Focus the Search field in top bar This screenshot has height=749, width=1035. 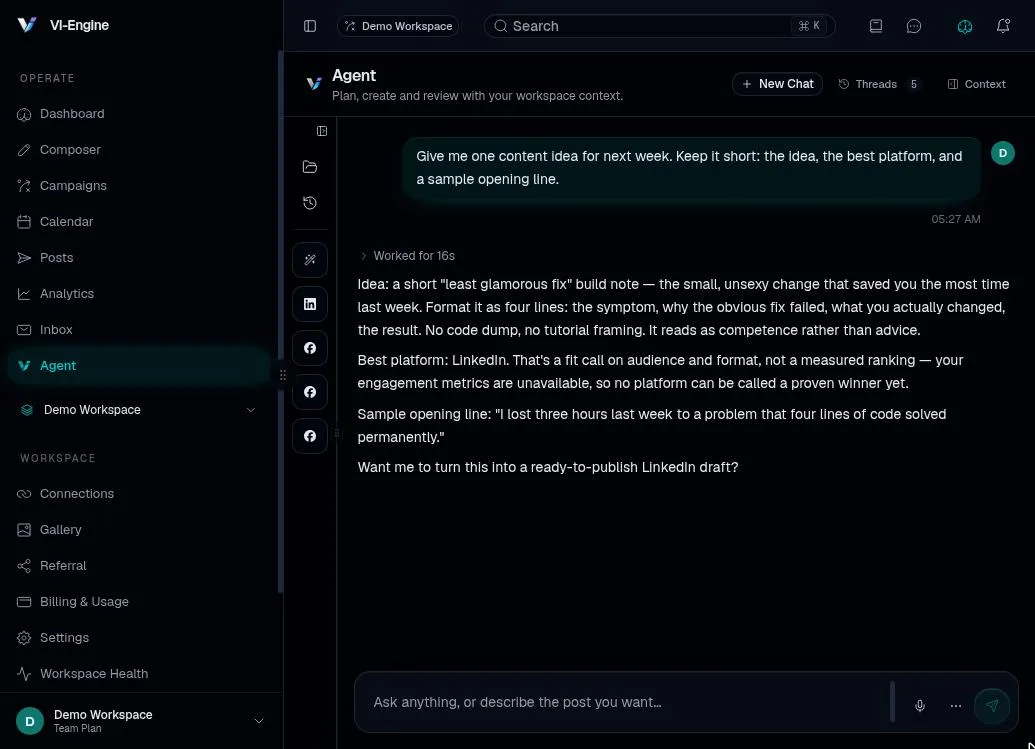pos(659,26)
